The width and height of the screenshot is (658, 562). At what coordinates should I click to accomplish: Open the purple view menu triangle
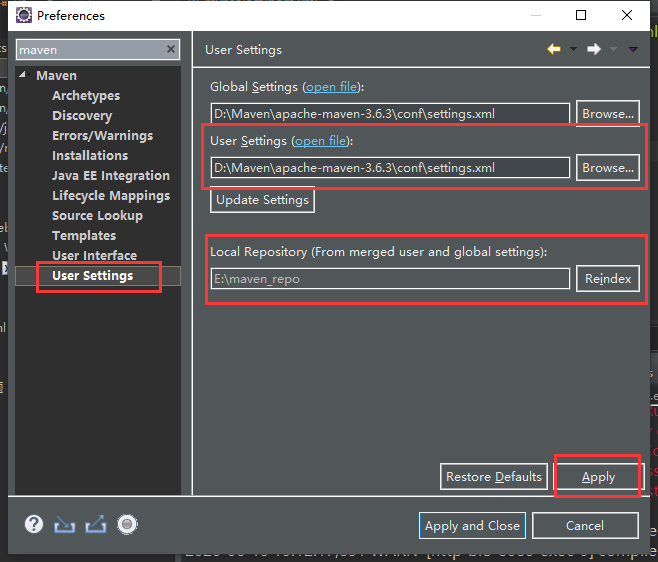pos(633,50)
